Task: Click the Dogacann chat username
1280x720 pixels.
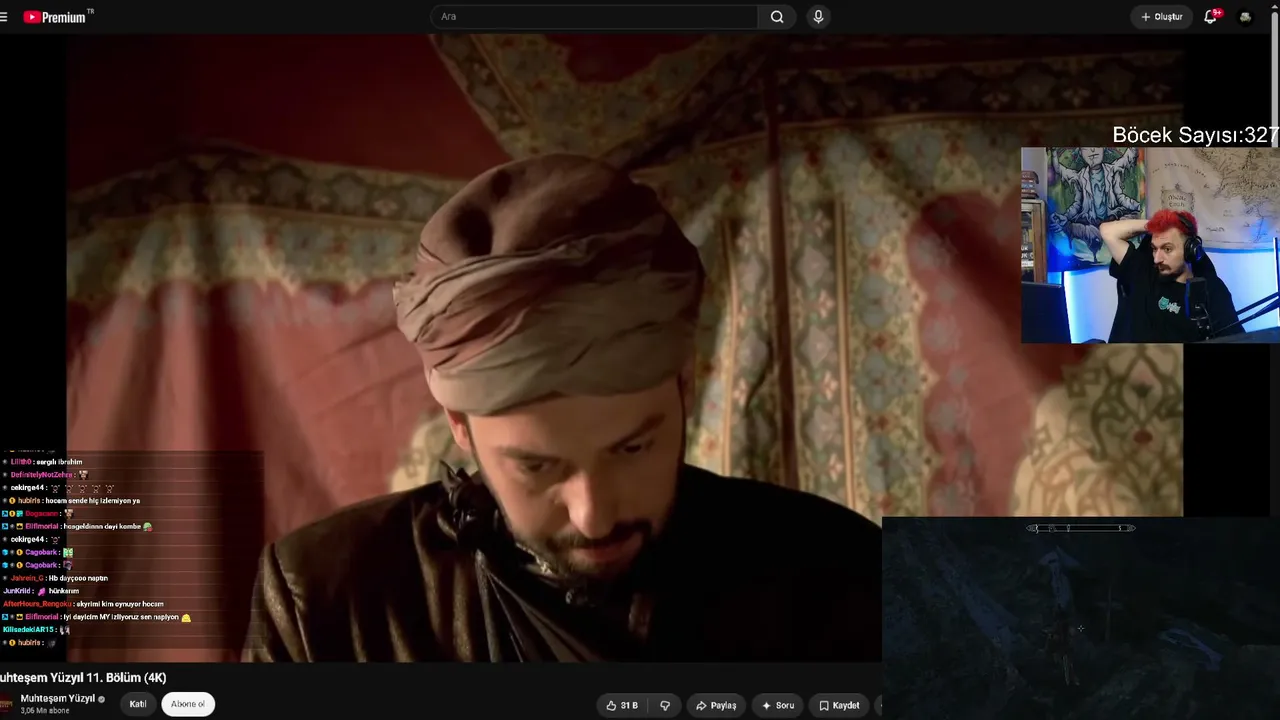Action: click(42, 513)
